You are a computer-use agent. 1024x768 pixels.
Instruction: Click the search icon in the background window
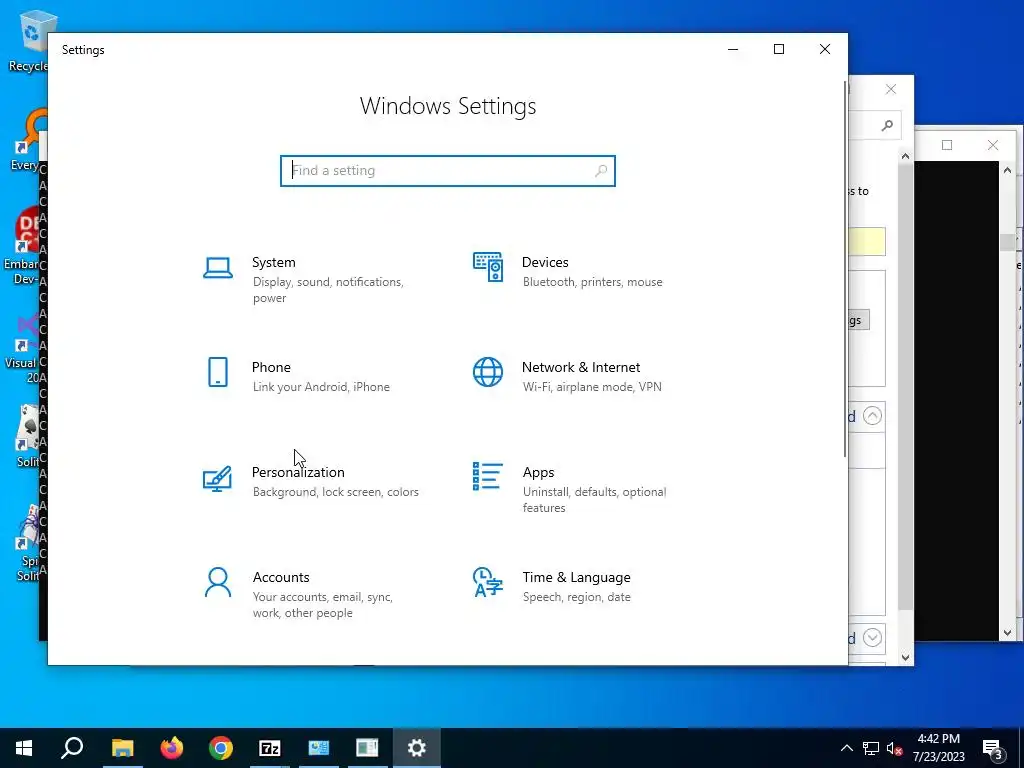[x=887, y=125]
